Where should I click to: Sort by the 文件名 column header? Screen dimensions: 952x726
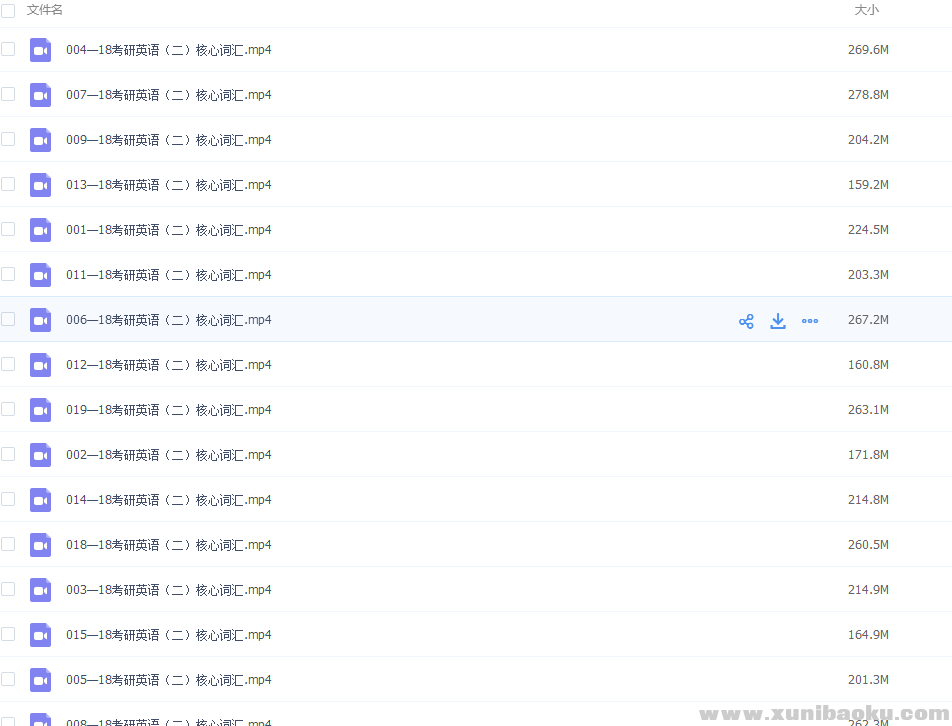coord(45,10)
